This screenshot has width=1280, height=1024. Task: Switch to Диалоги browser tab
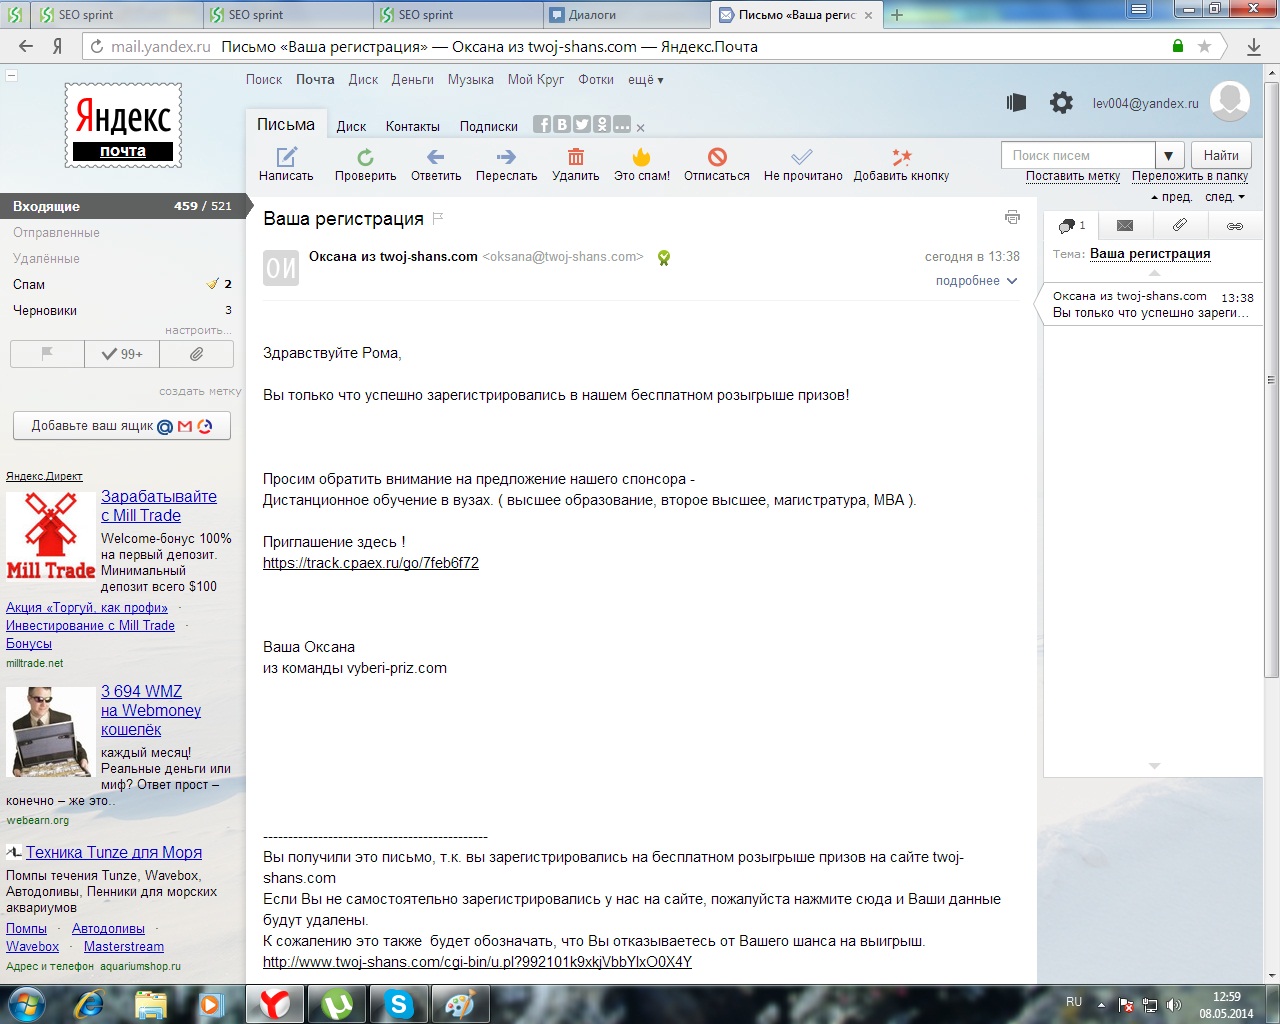627,14
